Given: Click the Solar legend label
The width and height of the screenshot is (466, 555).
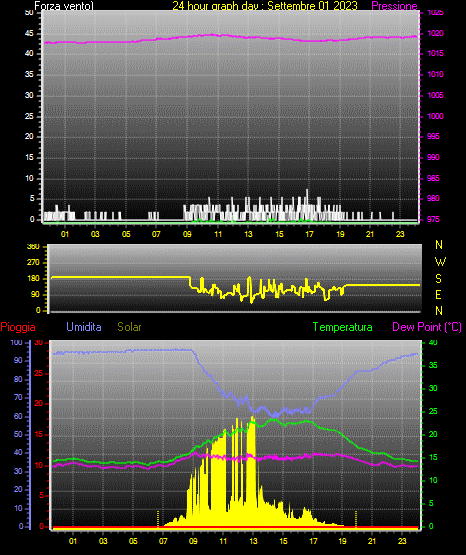Looking at the screenshot, I should [130, 327].
